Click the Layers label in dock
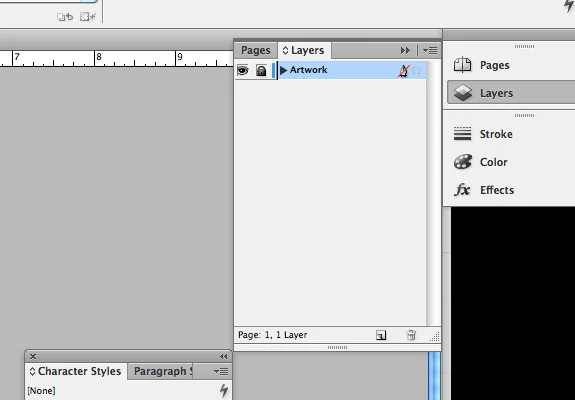This screenshot has height=400, width=575. click(497, 93)
